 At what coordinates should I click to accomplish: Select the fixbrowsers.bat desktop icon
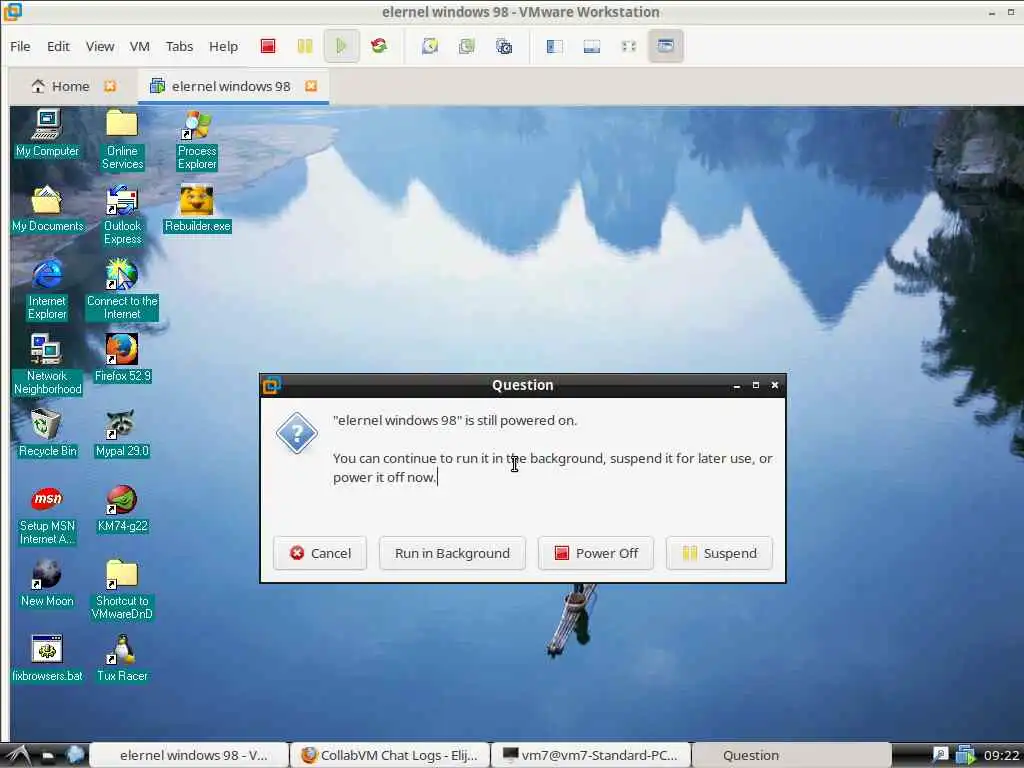[47, 658]
